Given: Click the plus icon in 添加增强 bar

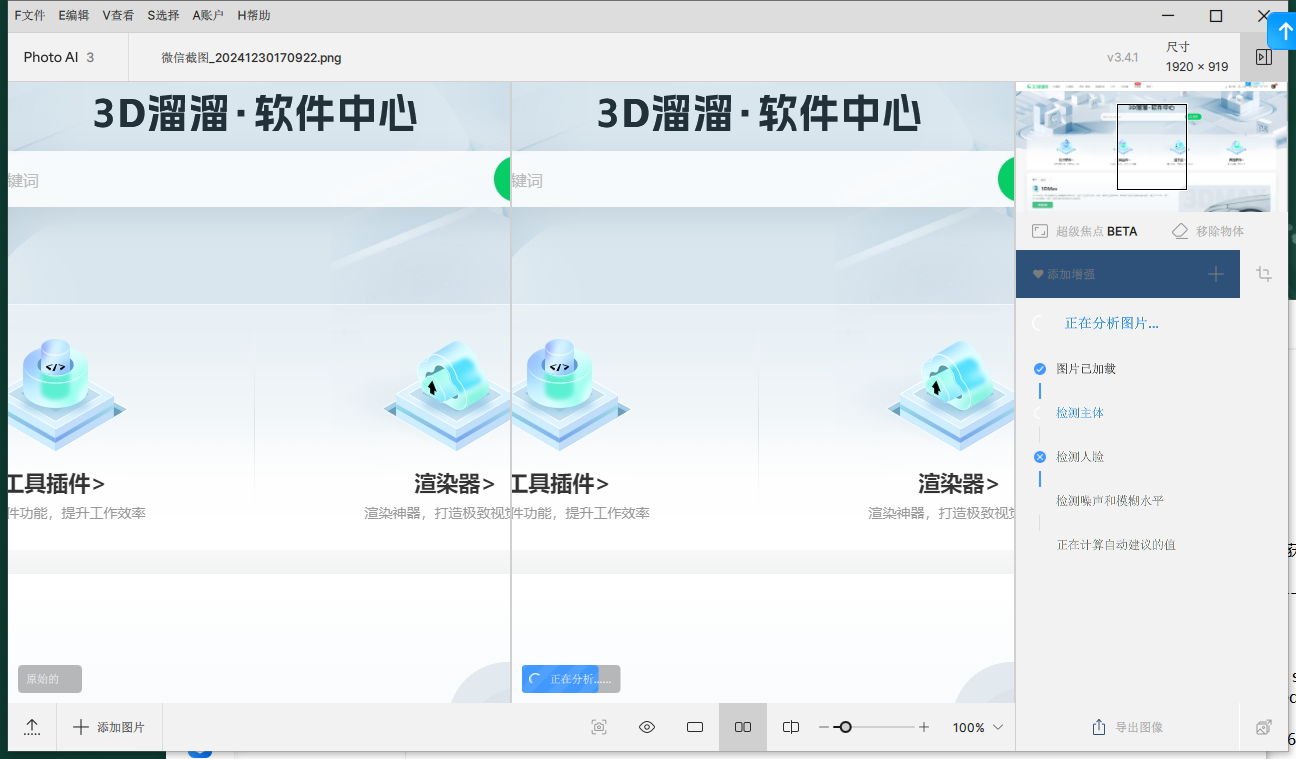Looking at the screenshot, I should tap(1216, 274).
